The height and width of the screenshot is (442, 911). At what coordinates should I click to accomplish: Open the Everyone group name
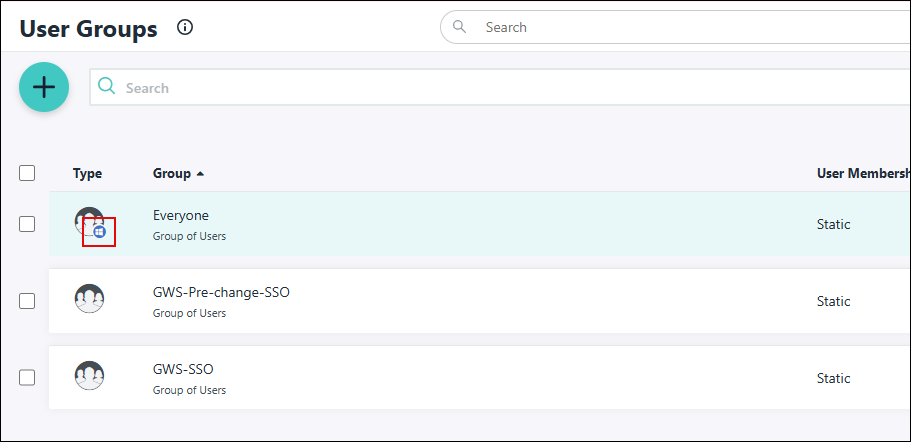(180, 215)
